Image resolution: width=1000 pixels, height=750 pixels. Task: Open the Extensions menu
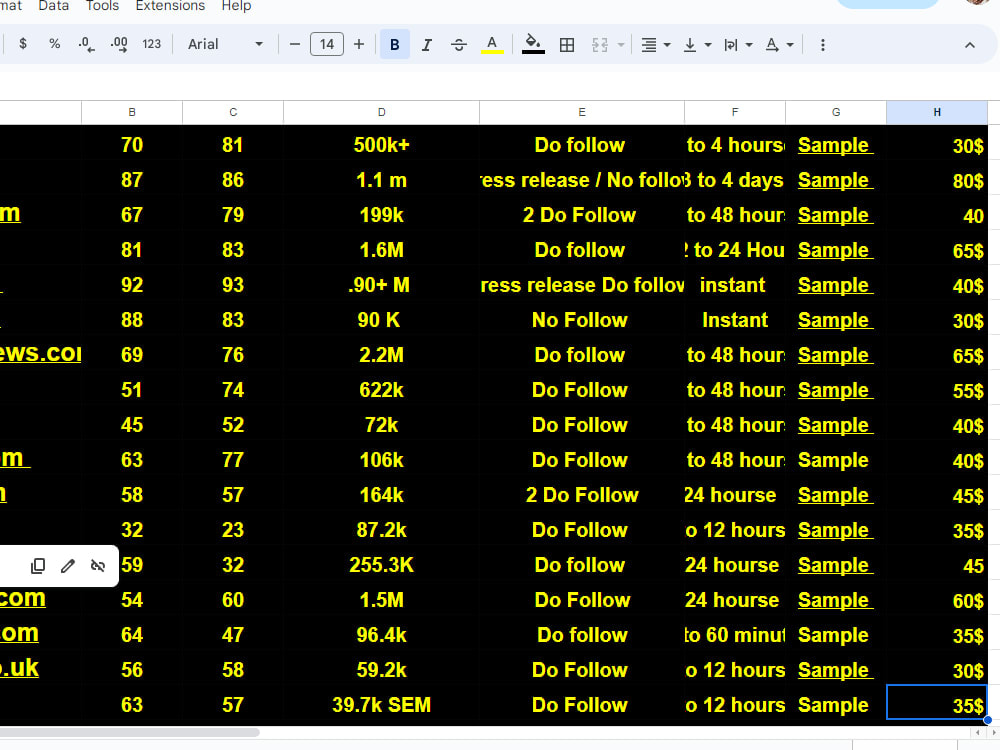tap(170, 6)
